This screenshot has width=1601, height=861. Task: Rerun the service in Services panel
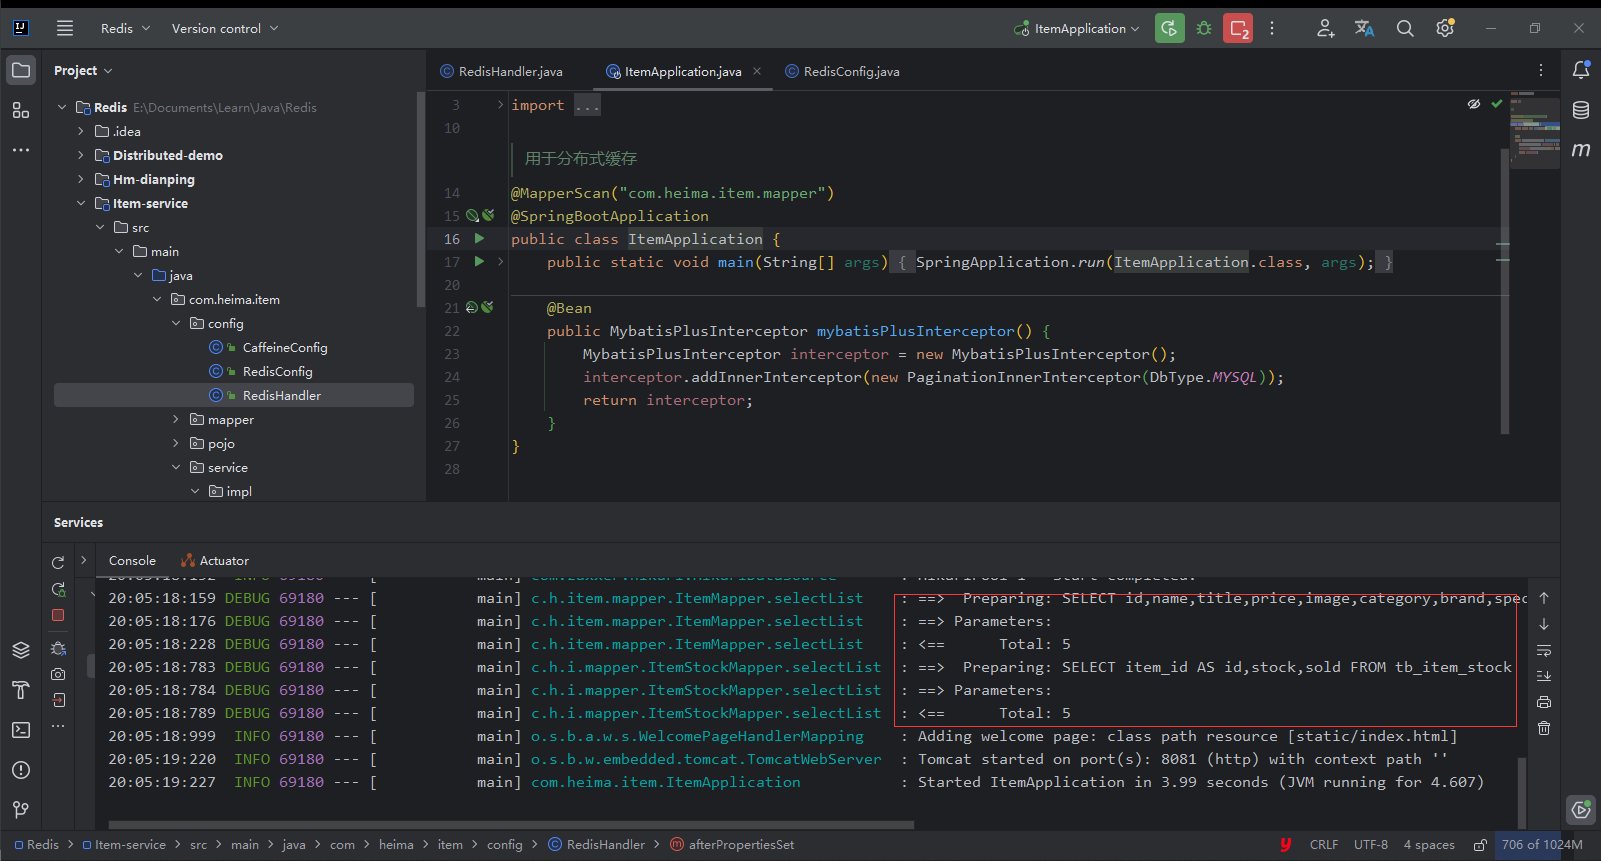pos(58,563)
